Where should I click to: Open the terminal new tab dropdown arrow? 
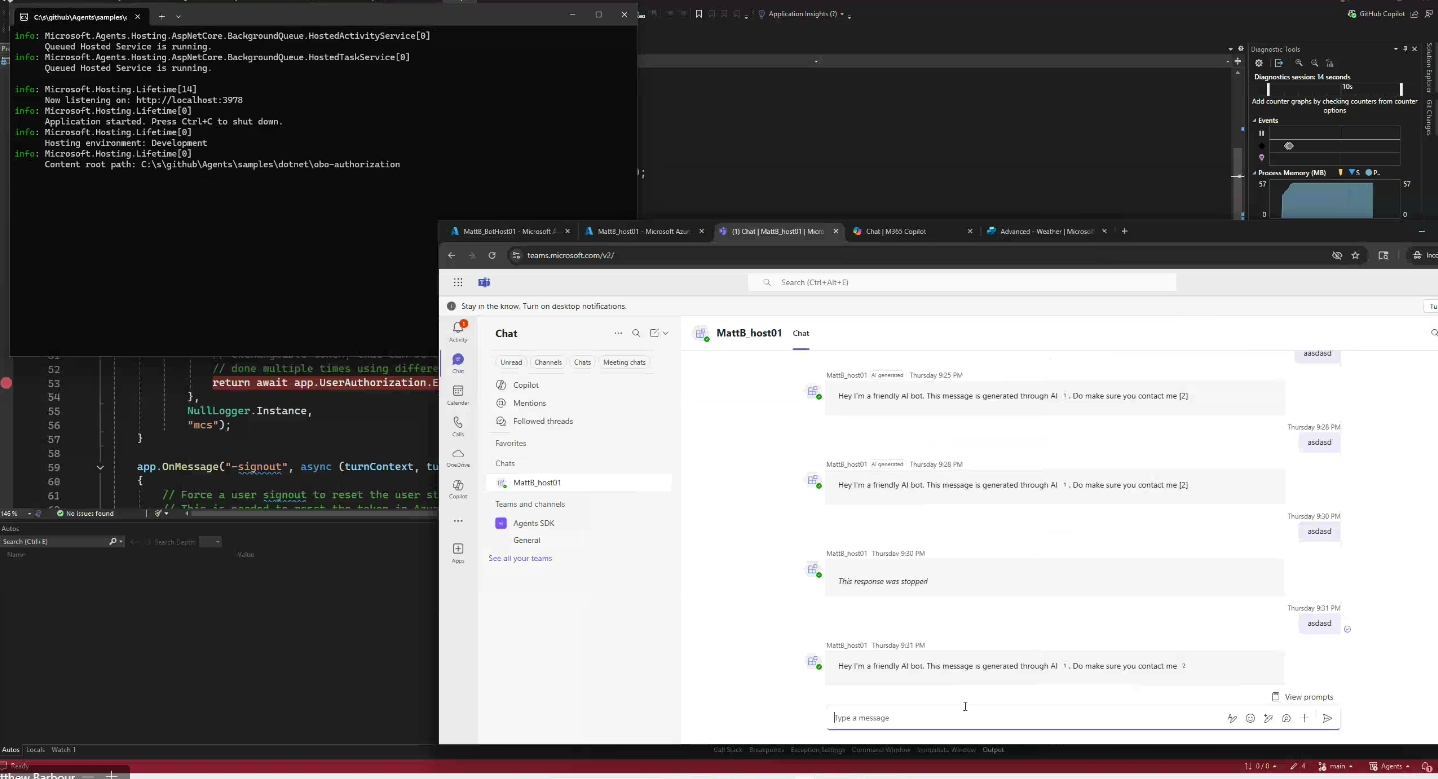pos(178,16)
